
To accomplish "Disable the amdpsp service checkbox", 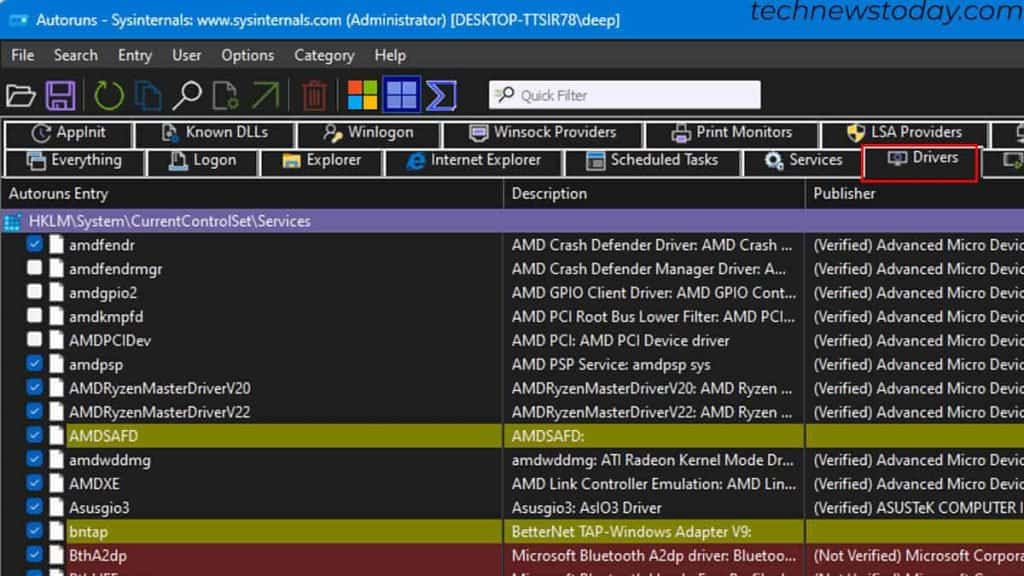I will 33,364.
